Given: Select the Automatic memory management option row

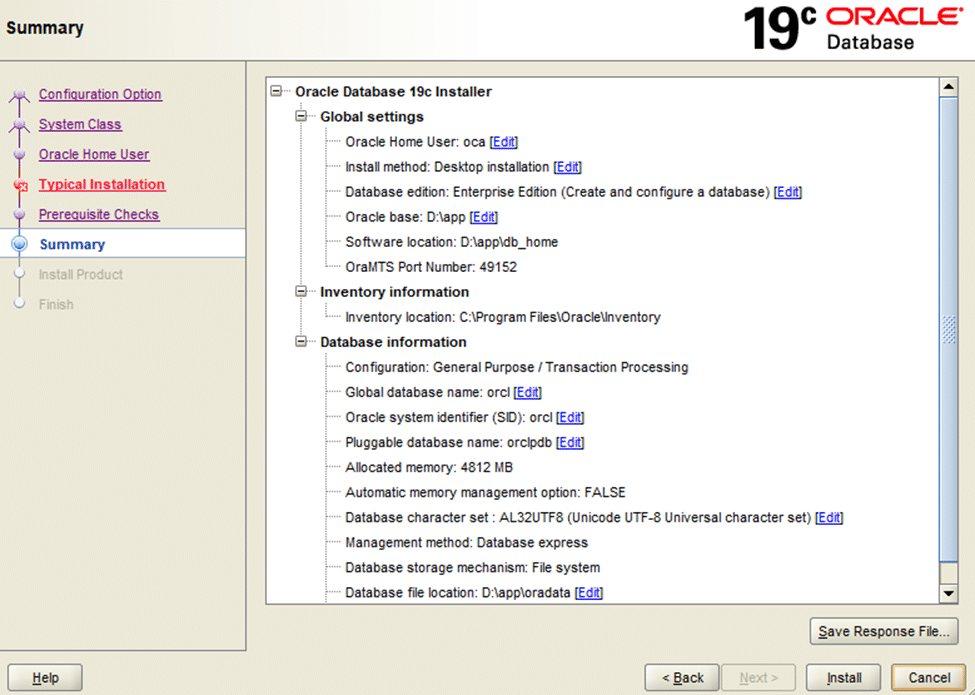Looking at the screenshot, I should [485, 492].
